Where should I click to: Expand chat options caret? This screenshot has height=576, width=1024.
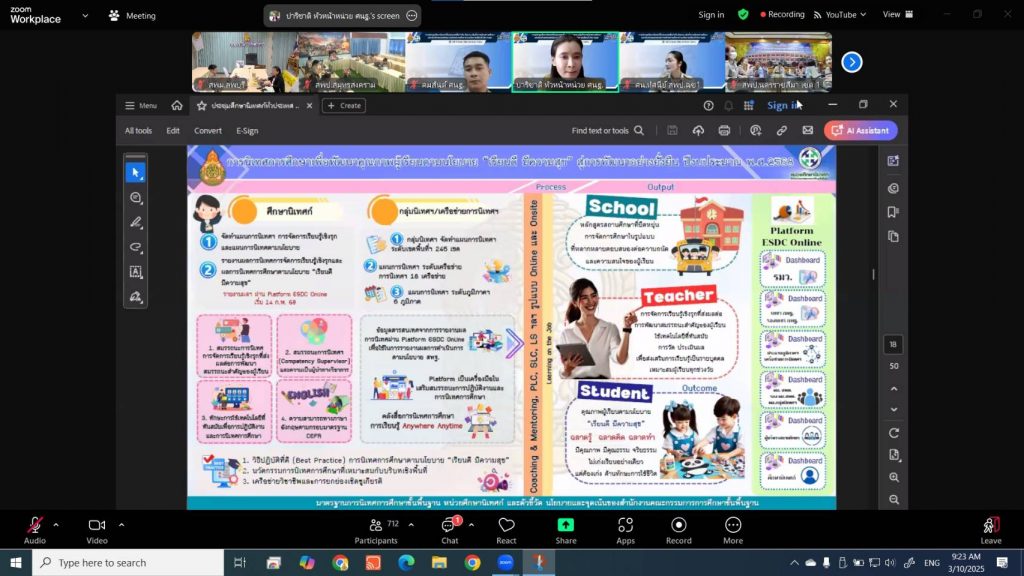[x=471, y=524]
